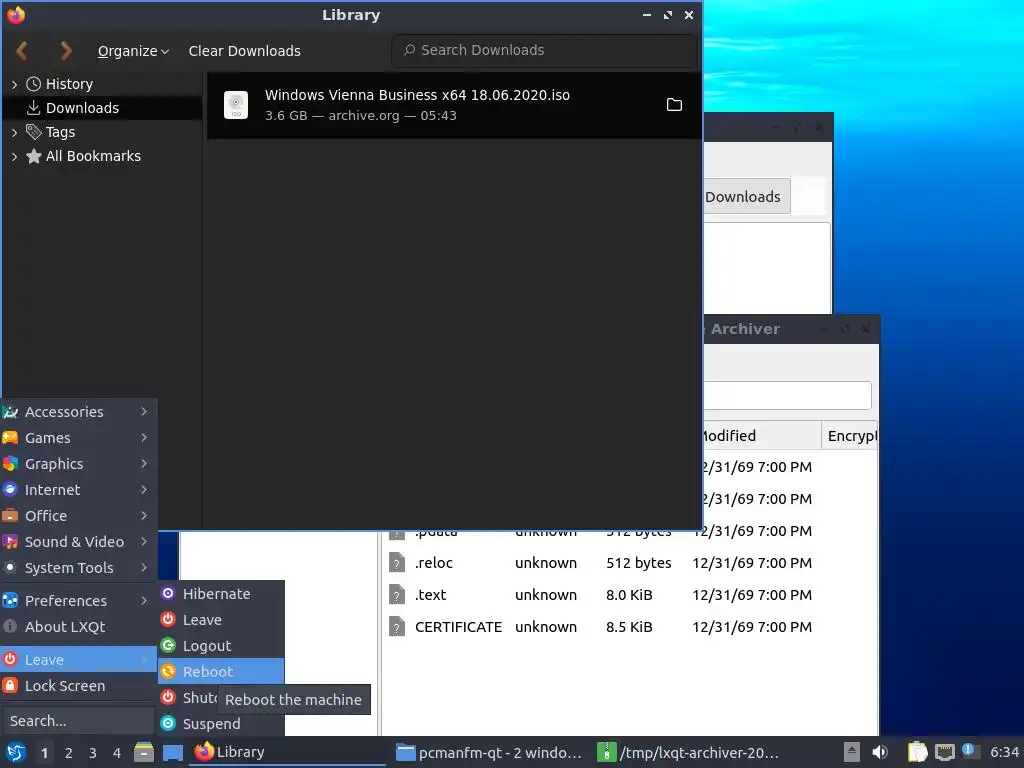Open the LXQt start menu button on the panel

pyautogui.click(x=16, y=752)
